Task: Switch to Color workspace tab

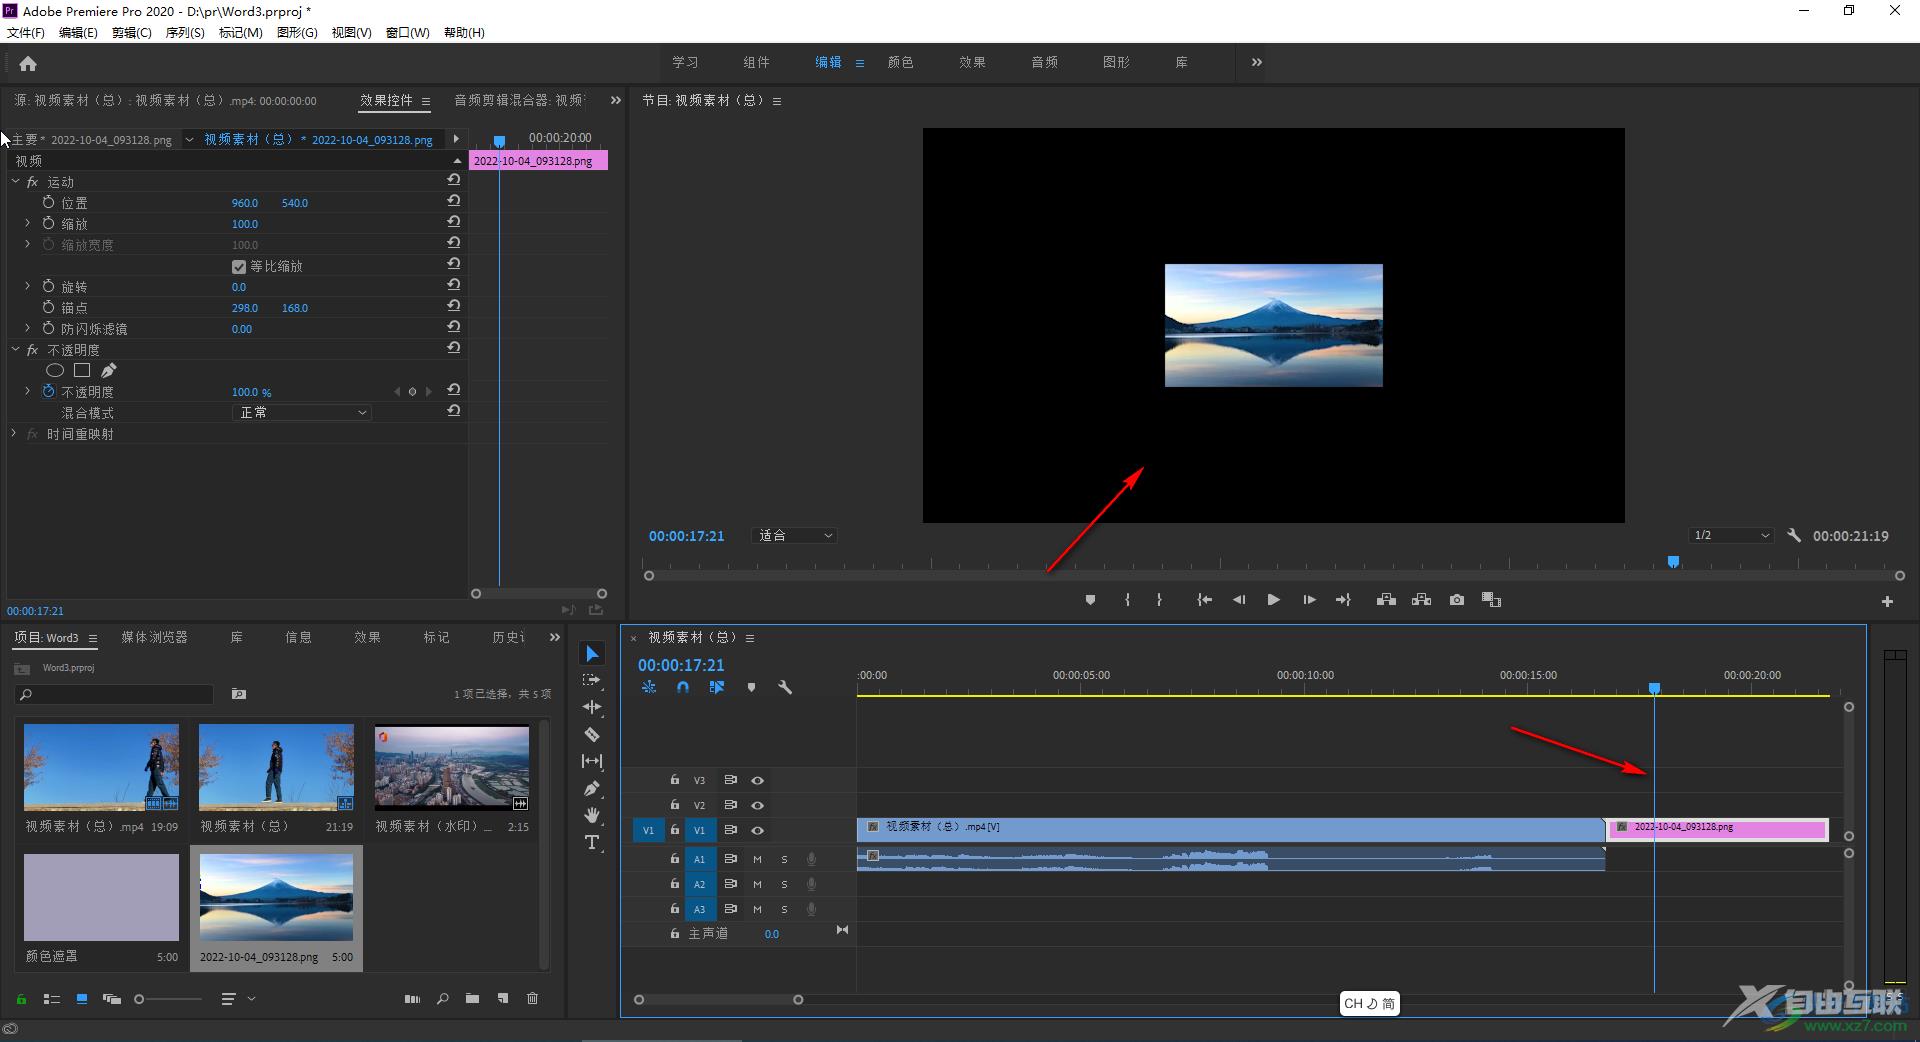Action: pyautogui.click(x=900, y=62)
